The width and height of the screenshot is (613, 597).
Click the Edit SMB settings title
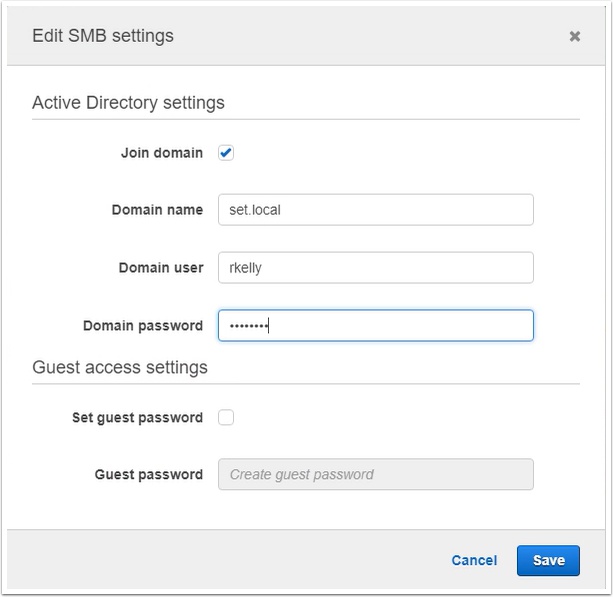[x=103, y=36]
